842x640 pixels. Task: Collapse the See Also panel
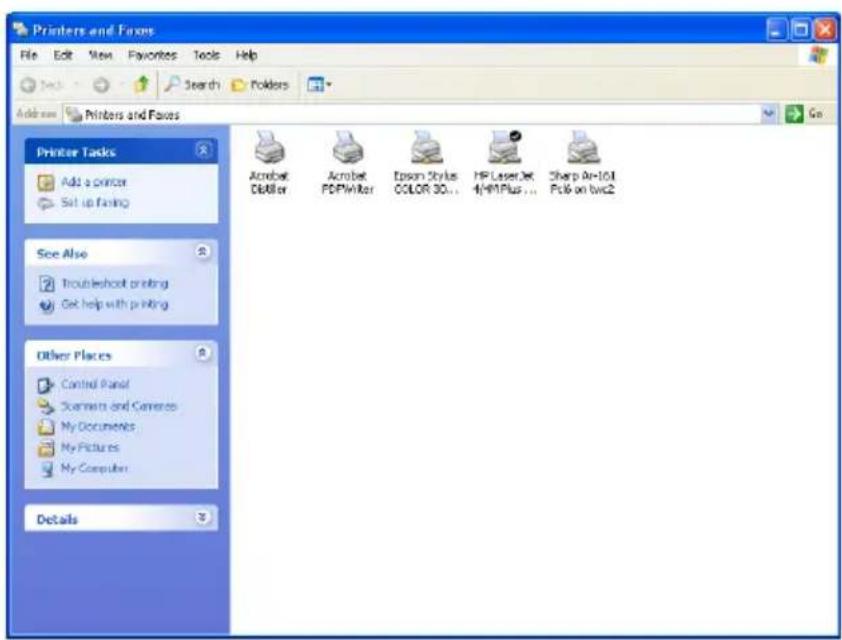pos(202,251)
